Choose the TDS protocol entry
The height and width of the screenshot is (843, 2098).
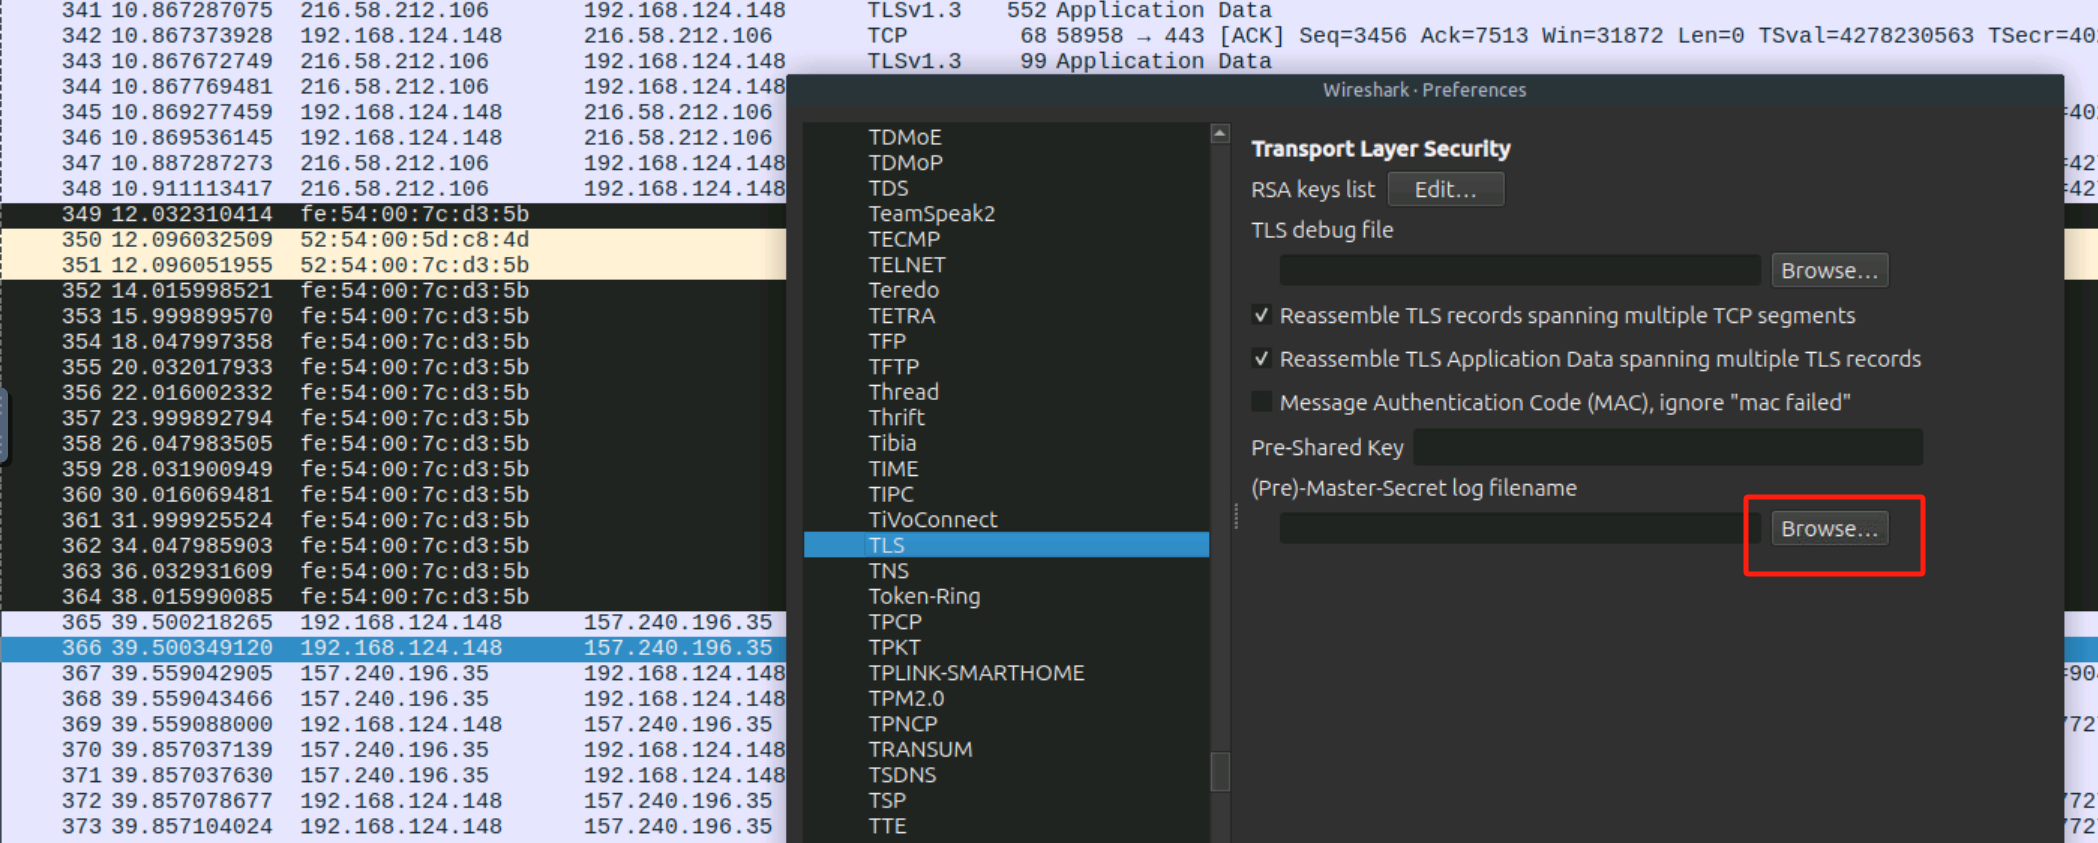1006,188
